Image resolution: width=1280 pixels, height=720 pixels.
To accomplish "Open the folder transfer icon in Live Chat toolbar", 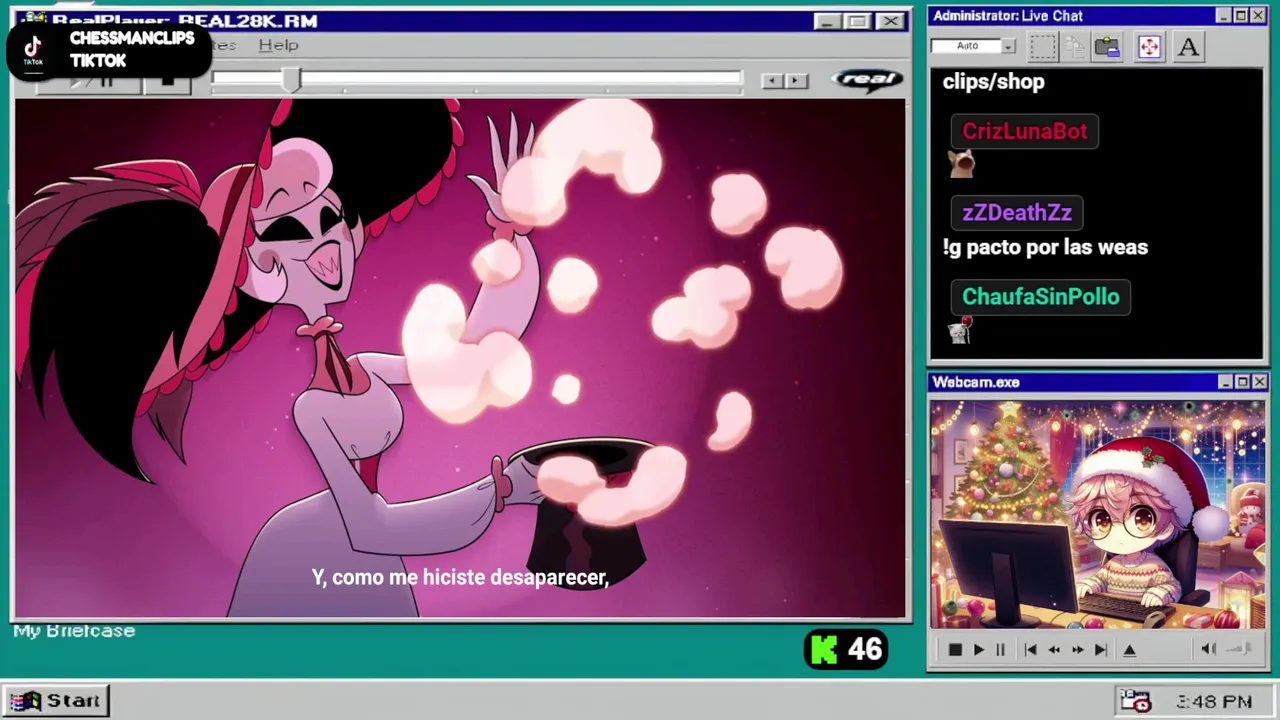I will point(1107,47).
